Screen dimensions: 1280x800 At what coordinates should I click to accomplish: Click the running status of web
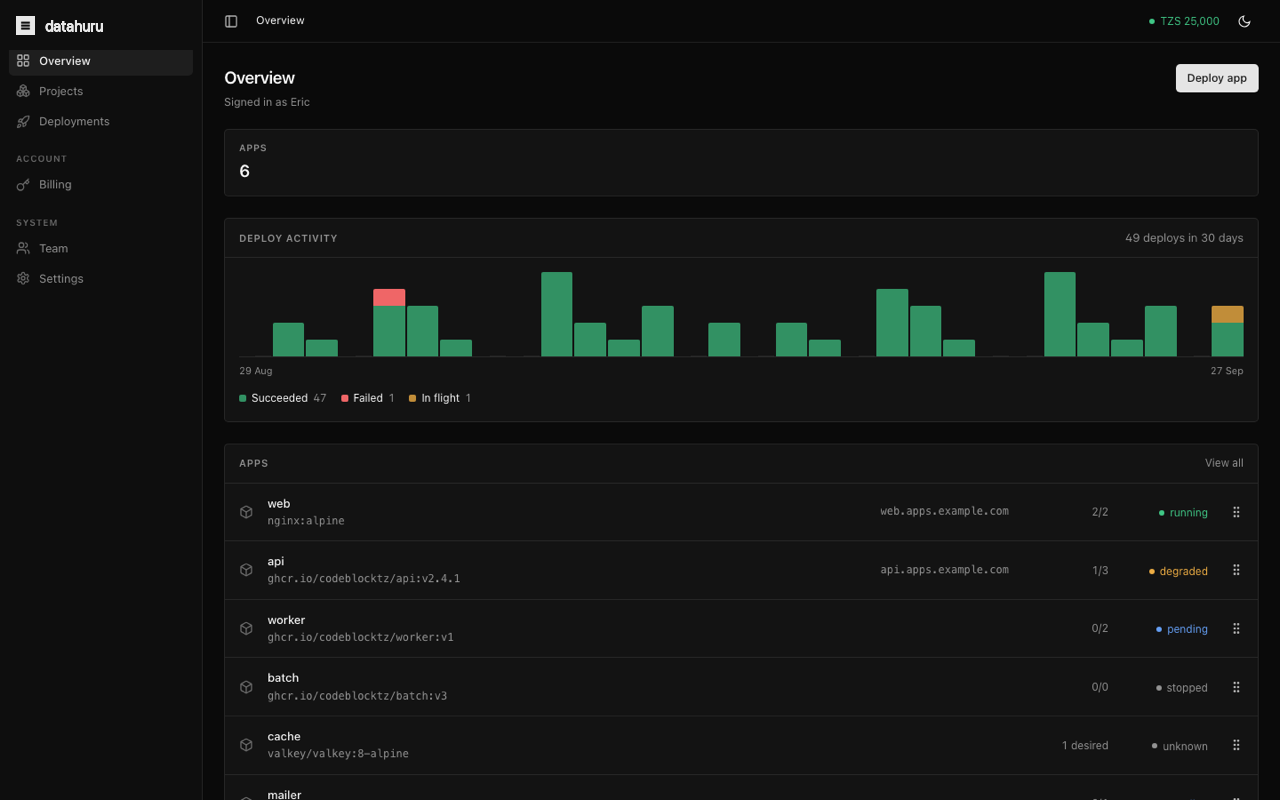pyautogui.click(x=1183, y=513)
